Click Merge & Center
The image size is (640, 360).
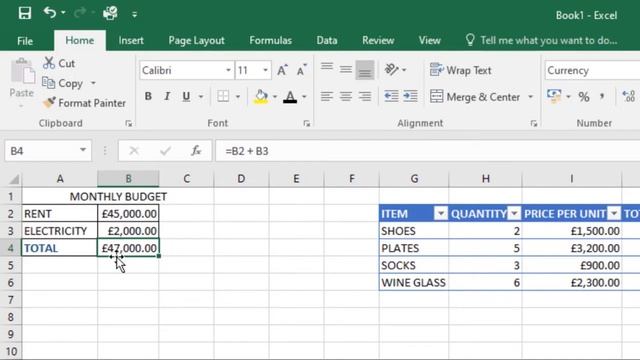[x=475, y=97]
